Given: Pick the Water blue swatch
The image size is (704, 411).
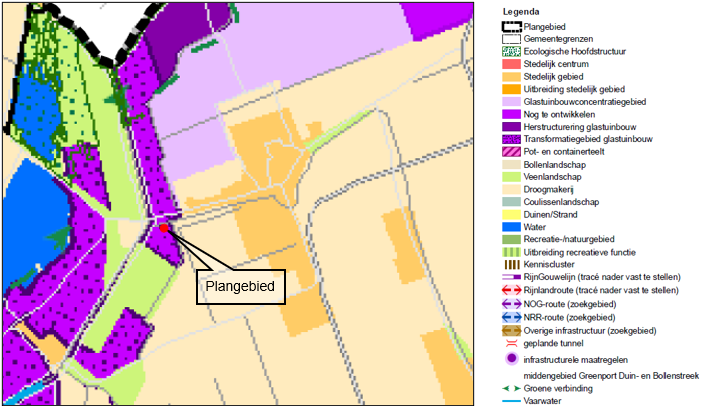Looking at the screenshot, I should tap(511, 227).
